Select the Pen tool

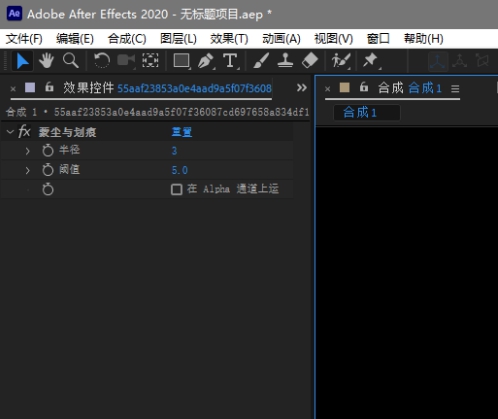[206, 61]
